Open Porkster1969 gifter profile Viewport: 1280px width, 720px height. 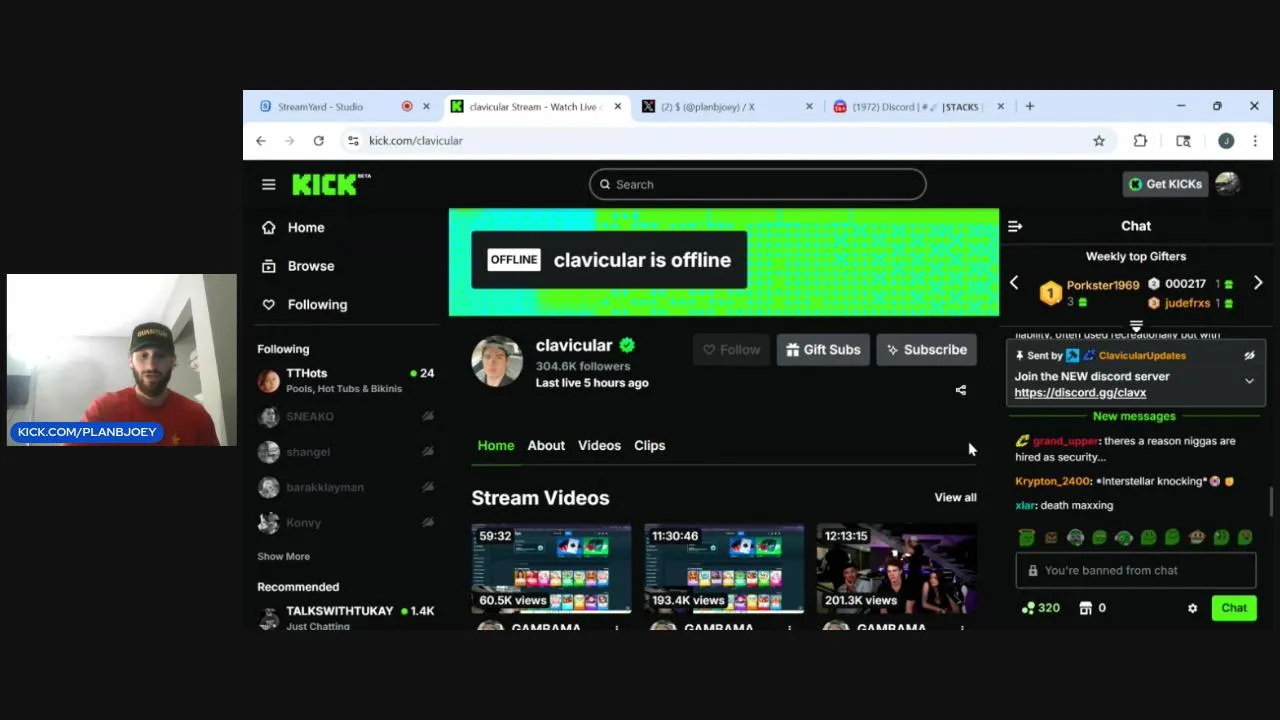[x=1102, y=285]
